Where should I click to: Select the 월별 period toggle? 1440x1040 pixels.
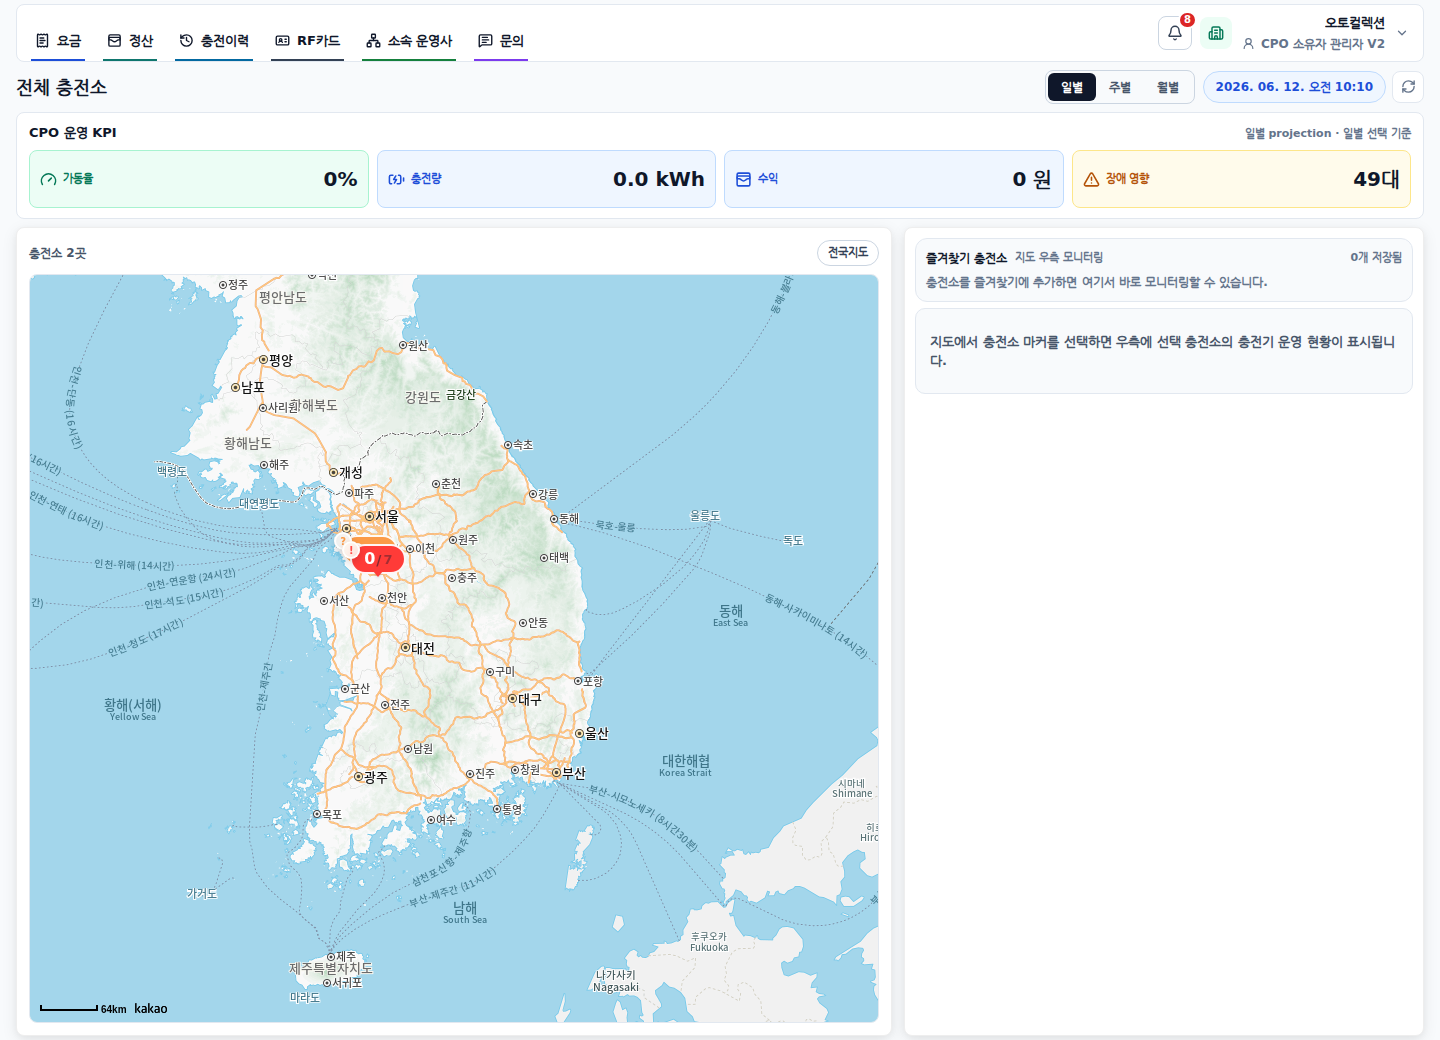(x=1168, y=87)
